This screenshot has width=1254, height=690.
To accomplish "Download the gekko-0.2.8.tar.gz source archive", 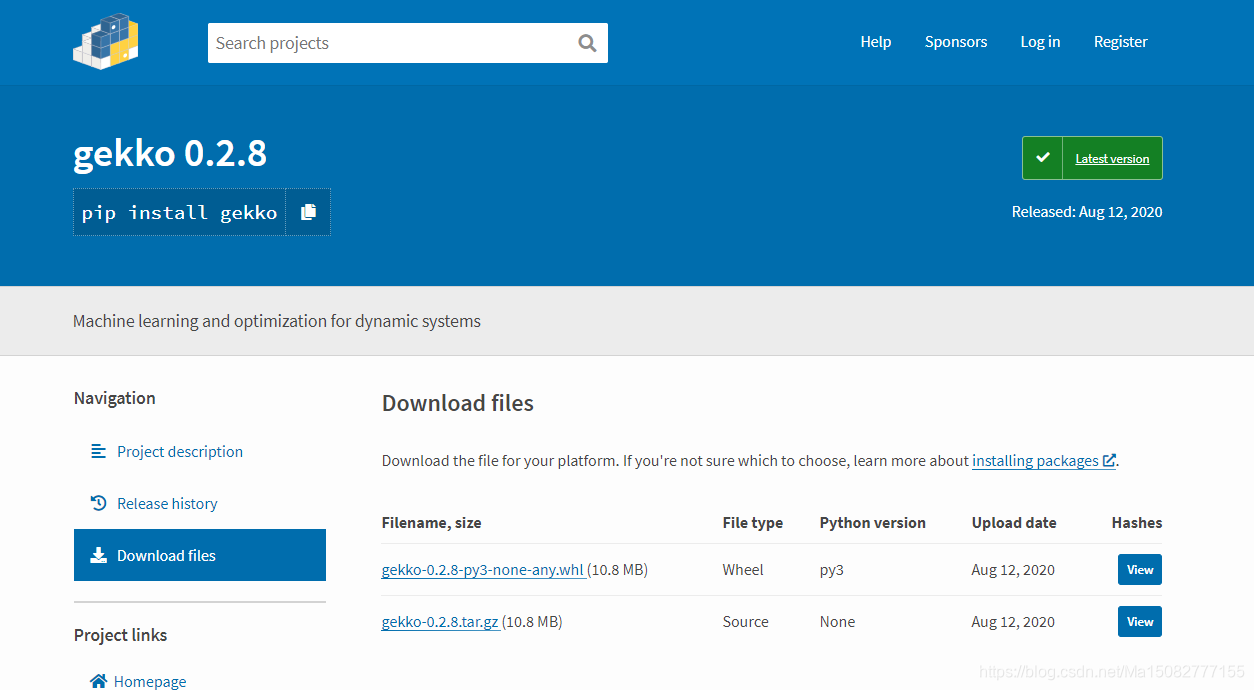I will click(x=440, y=621).
